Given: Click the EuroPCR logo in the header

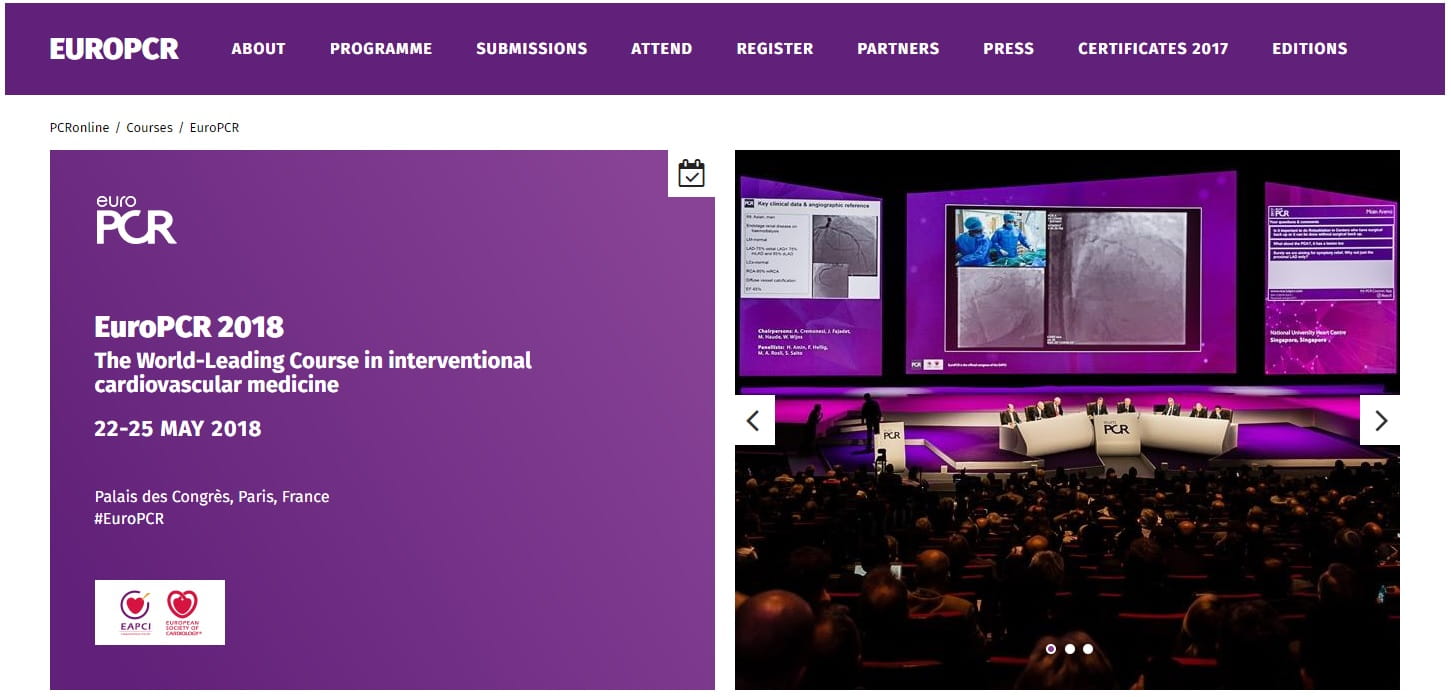Looking at the screenshot, I should 114,48.
